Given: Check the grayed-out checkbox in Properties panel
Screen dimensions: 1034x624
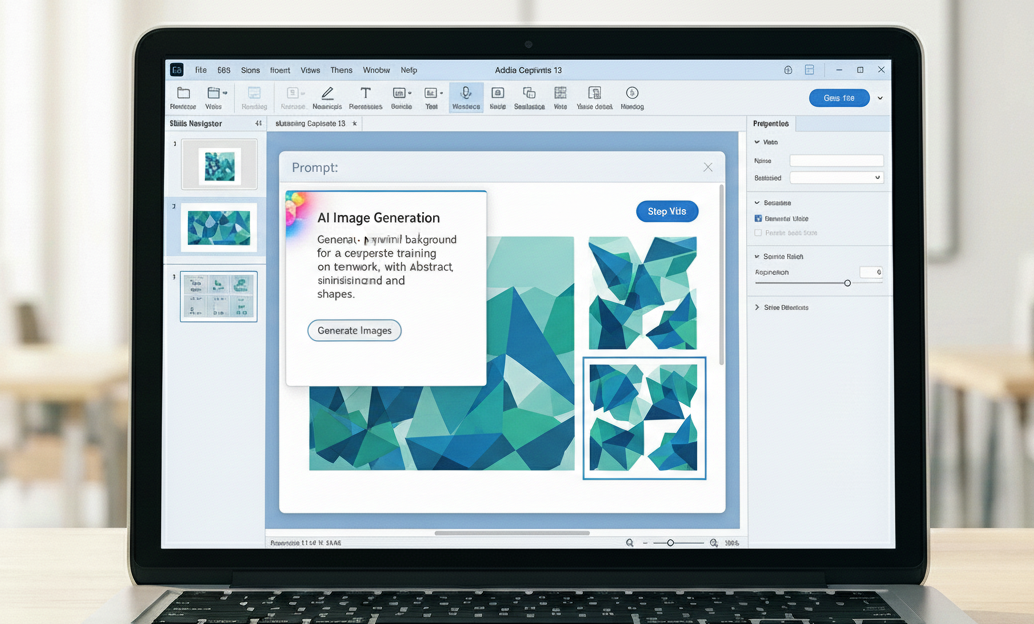Looking at the screenshot, I should click(x=758, y=232).
